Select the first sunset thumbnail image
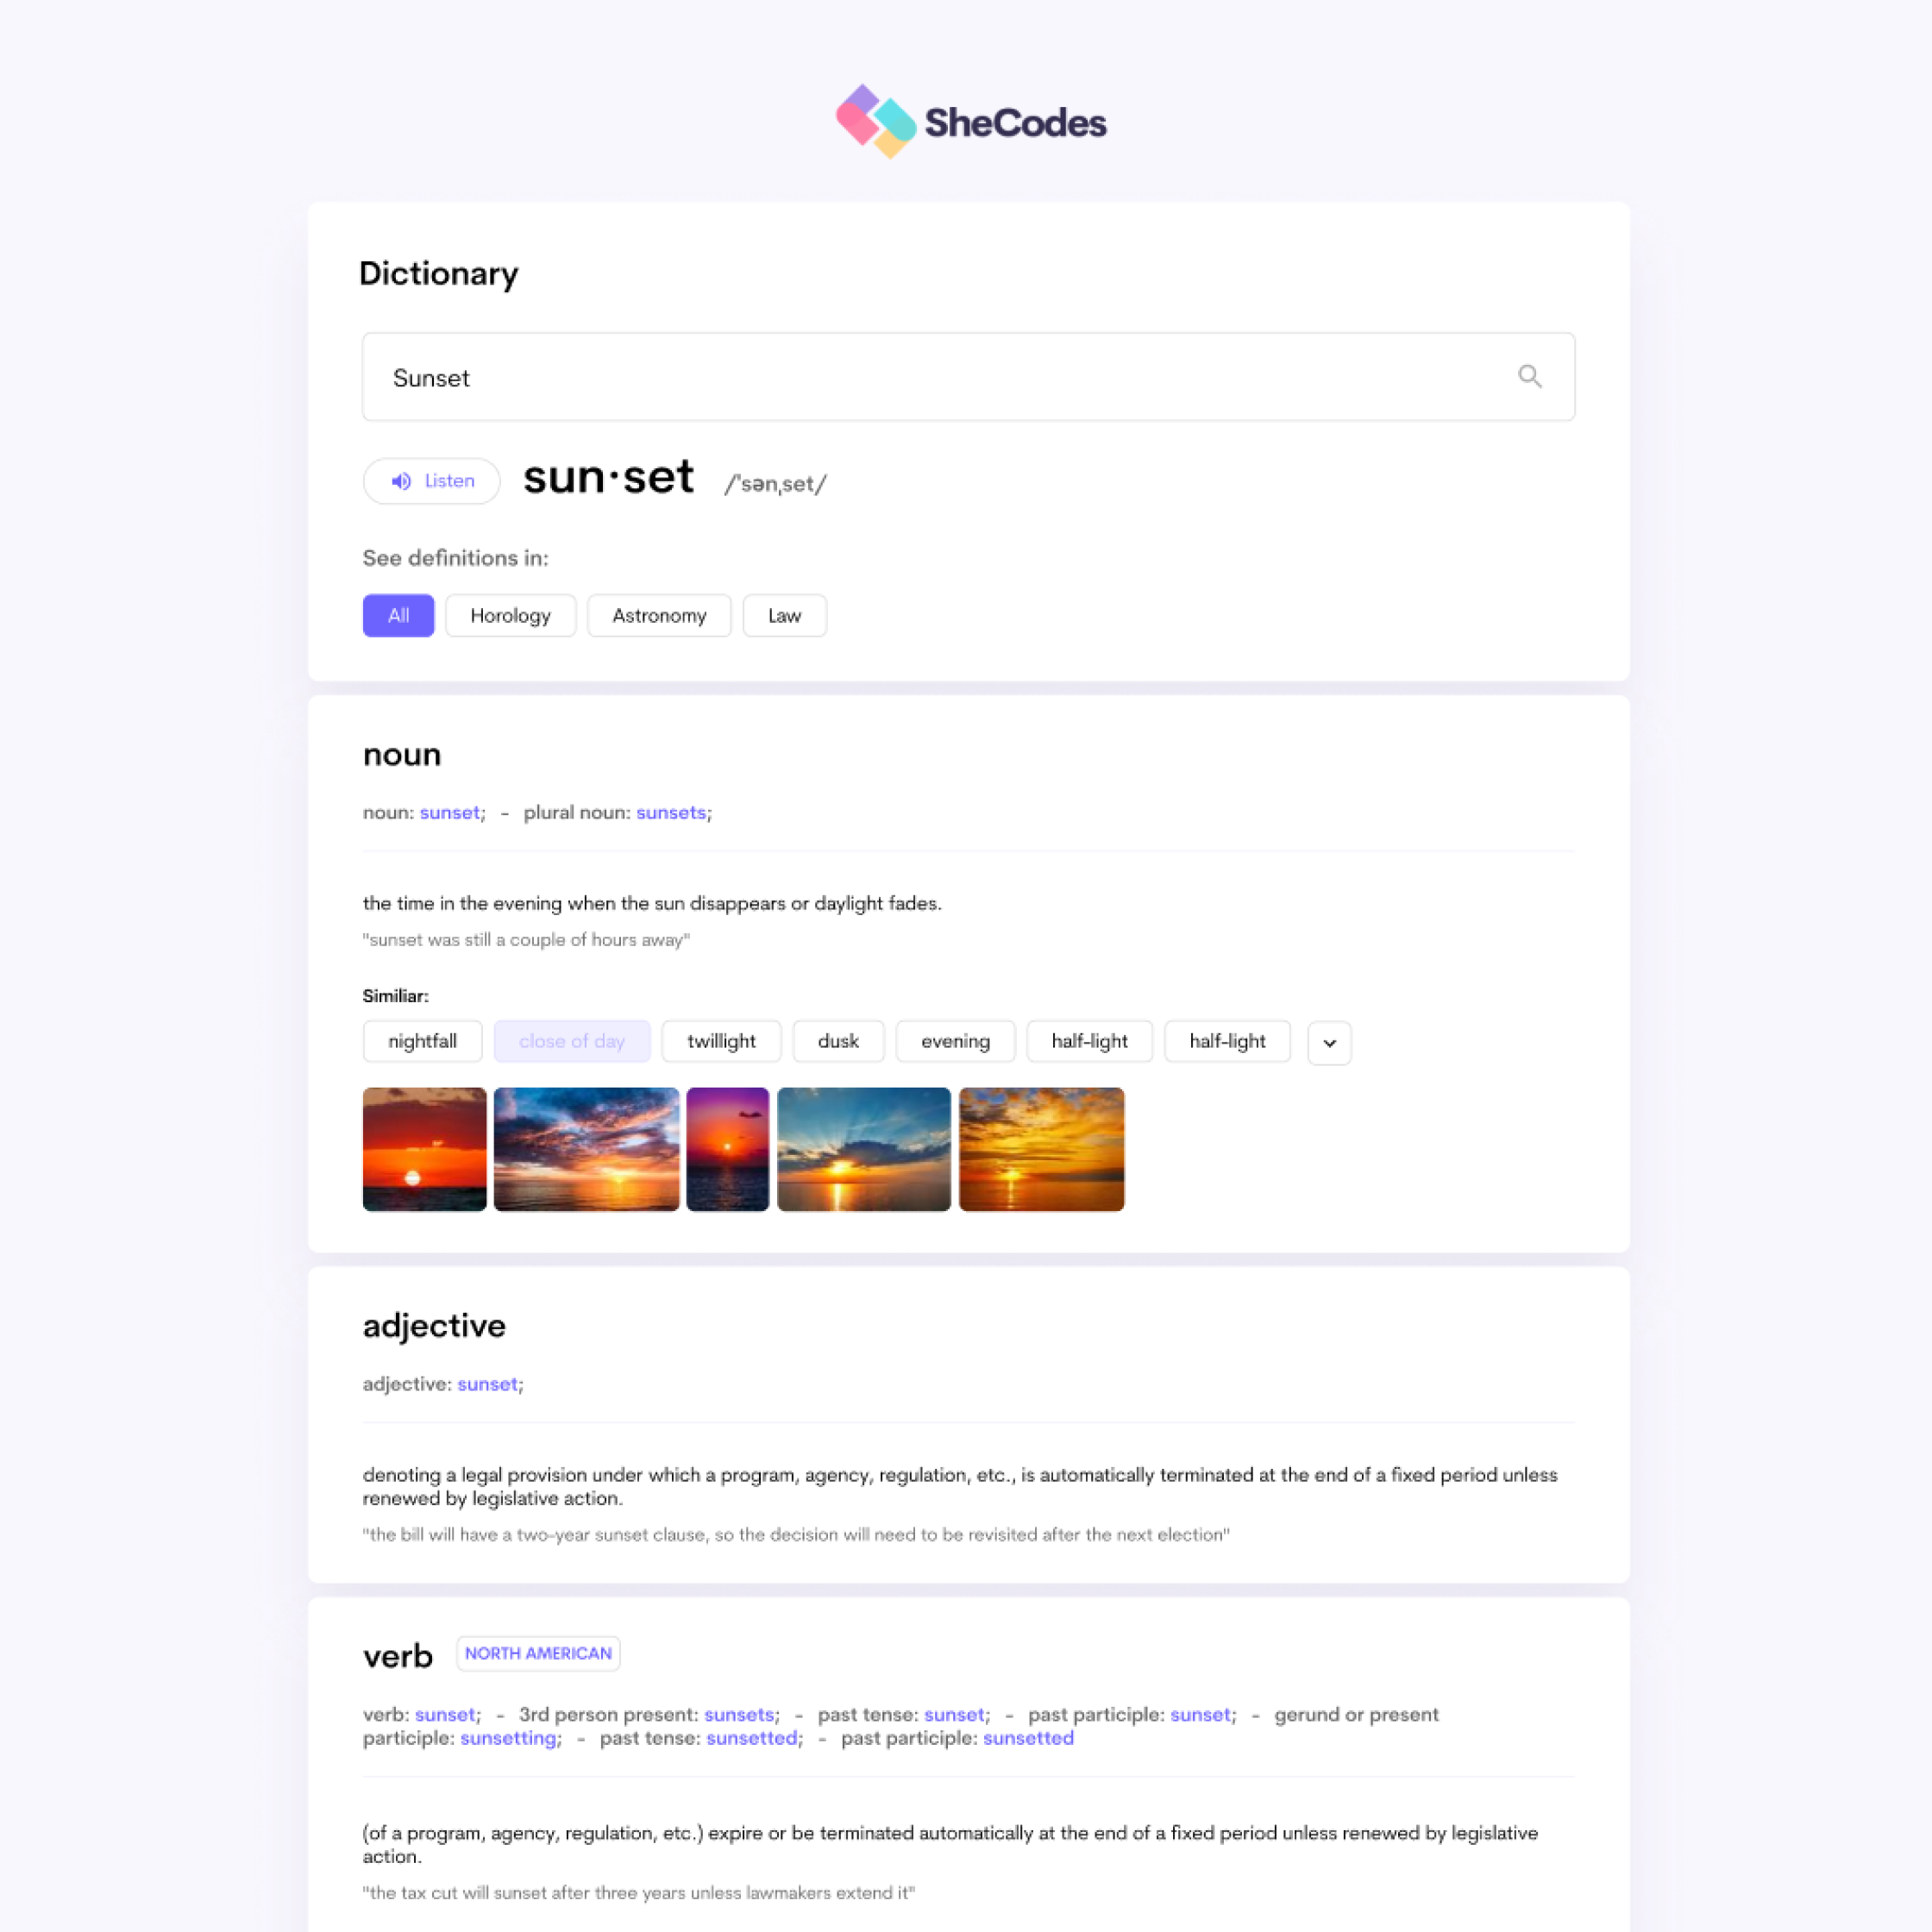 coord(423,1148)
